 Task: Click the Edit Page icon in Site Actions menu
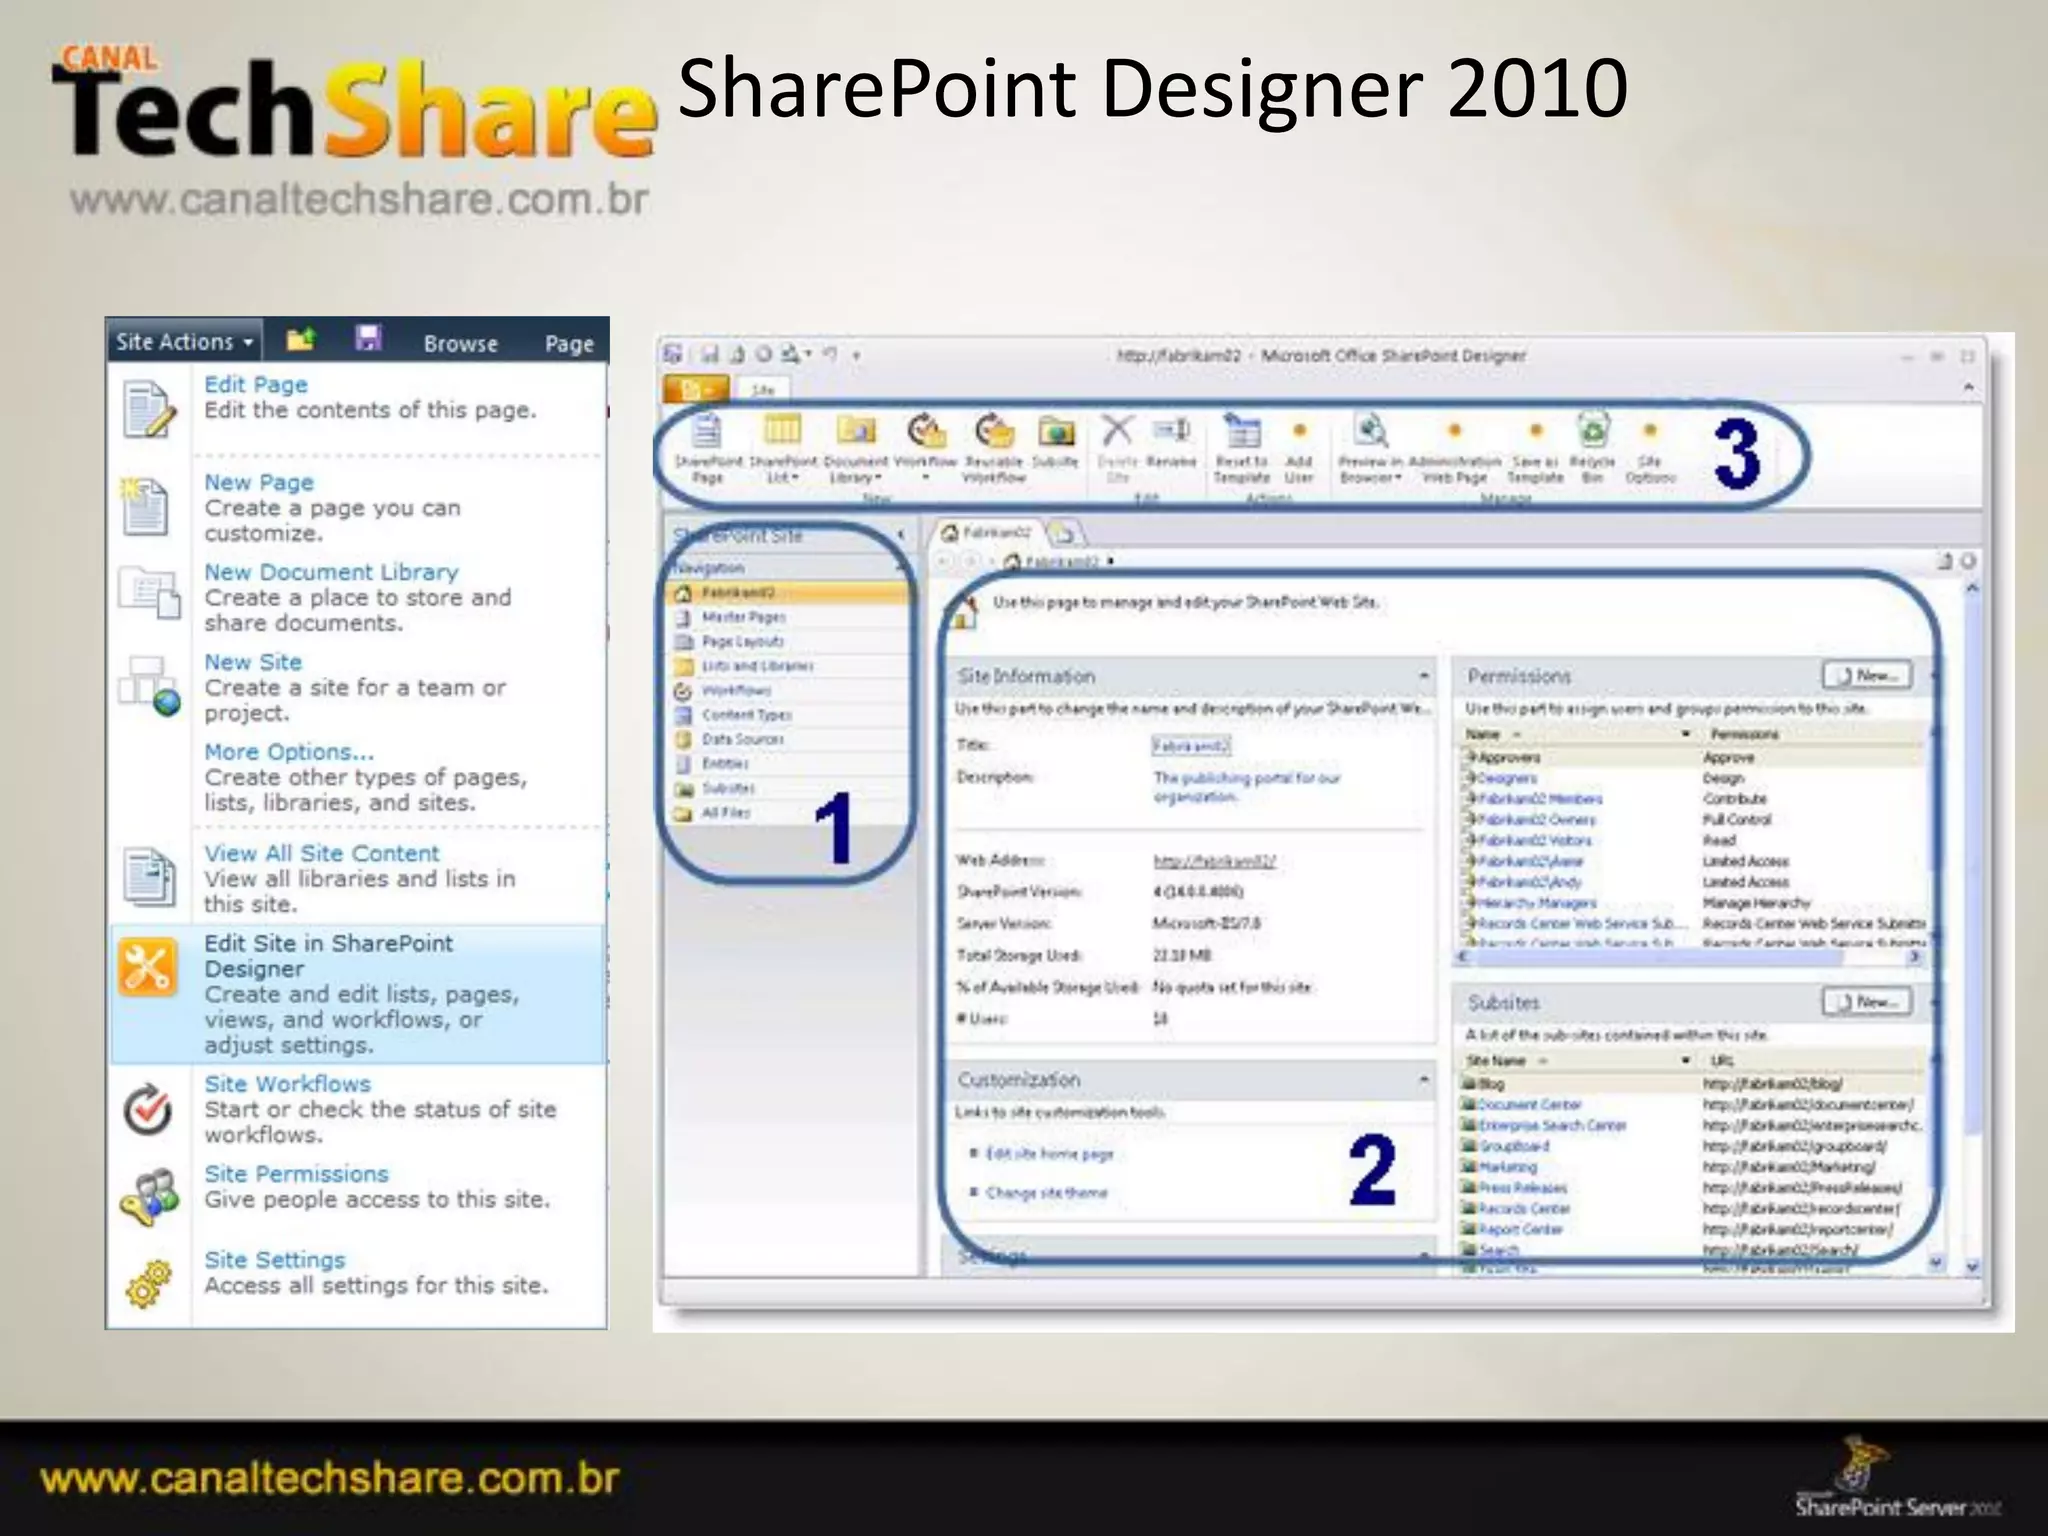tap(148, 408)
